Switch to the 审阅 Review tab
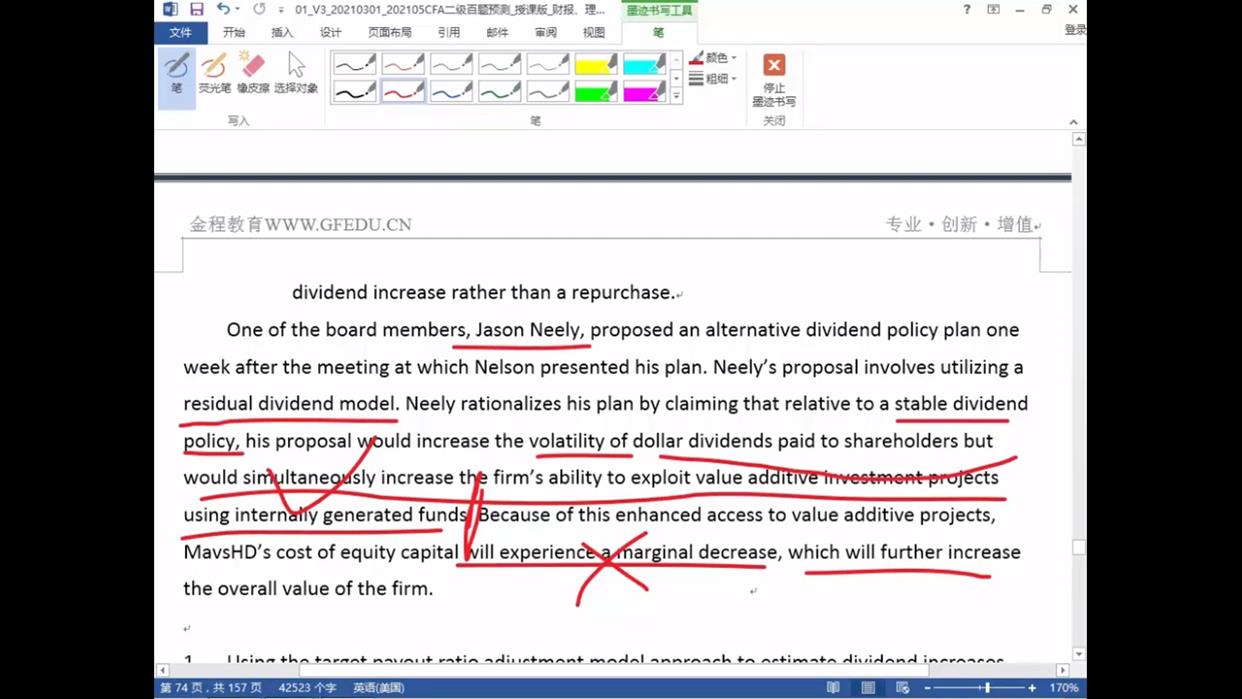This screenshot has height=699, width=1242. (545, 33)
